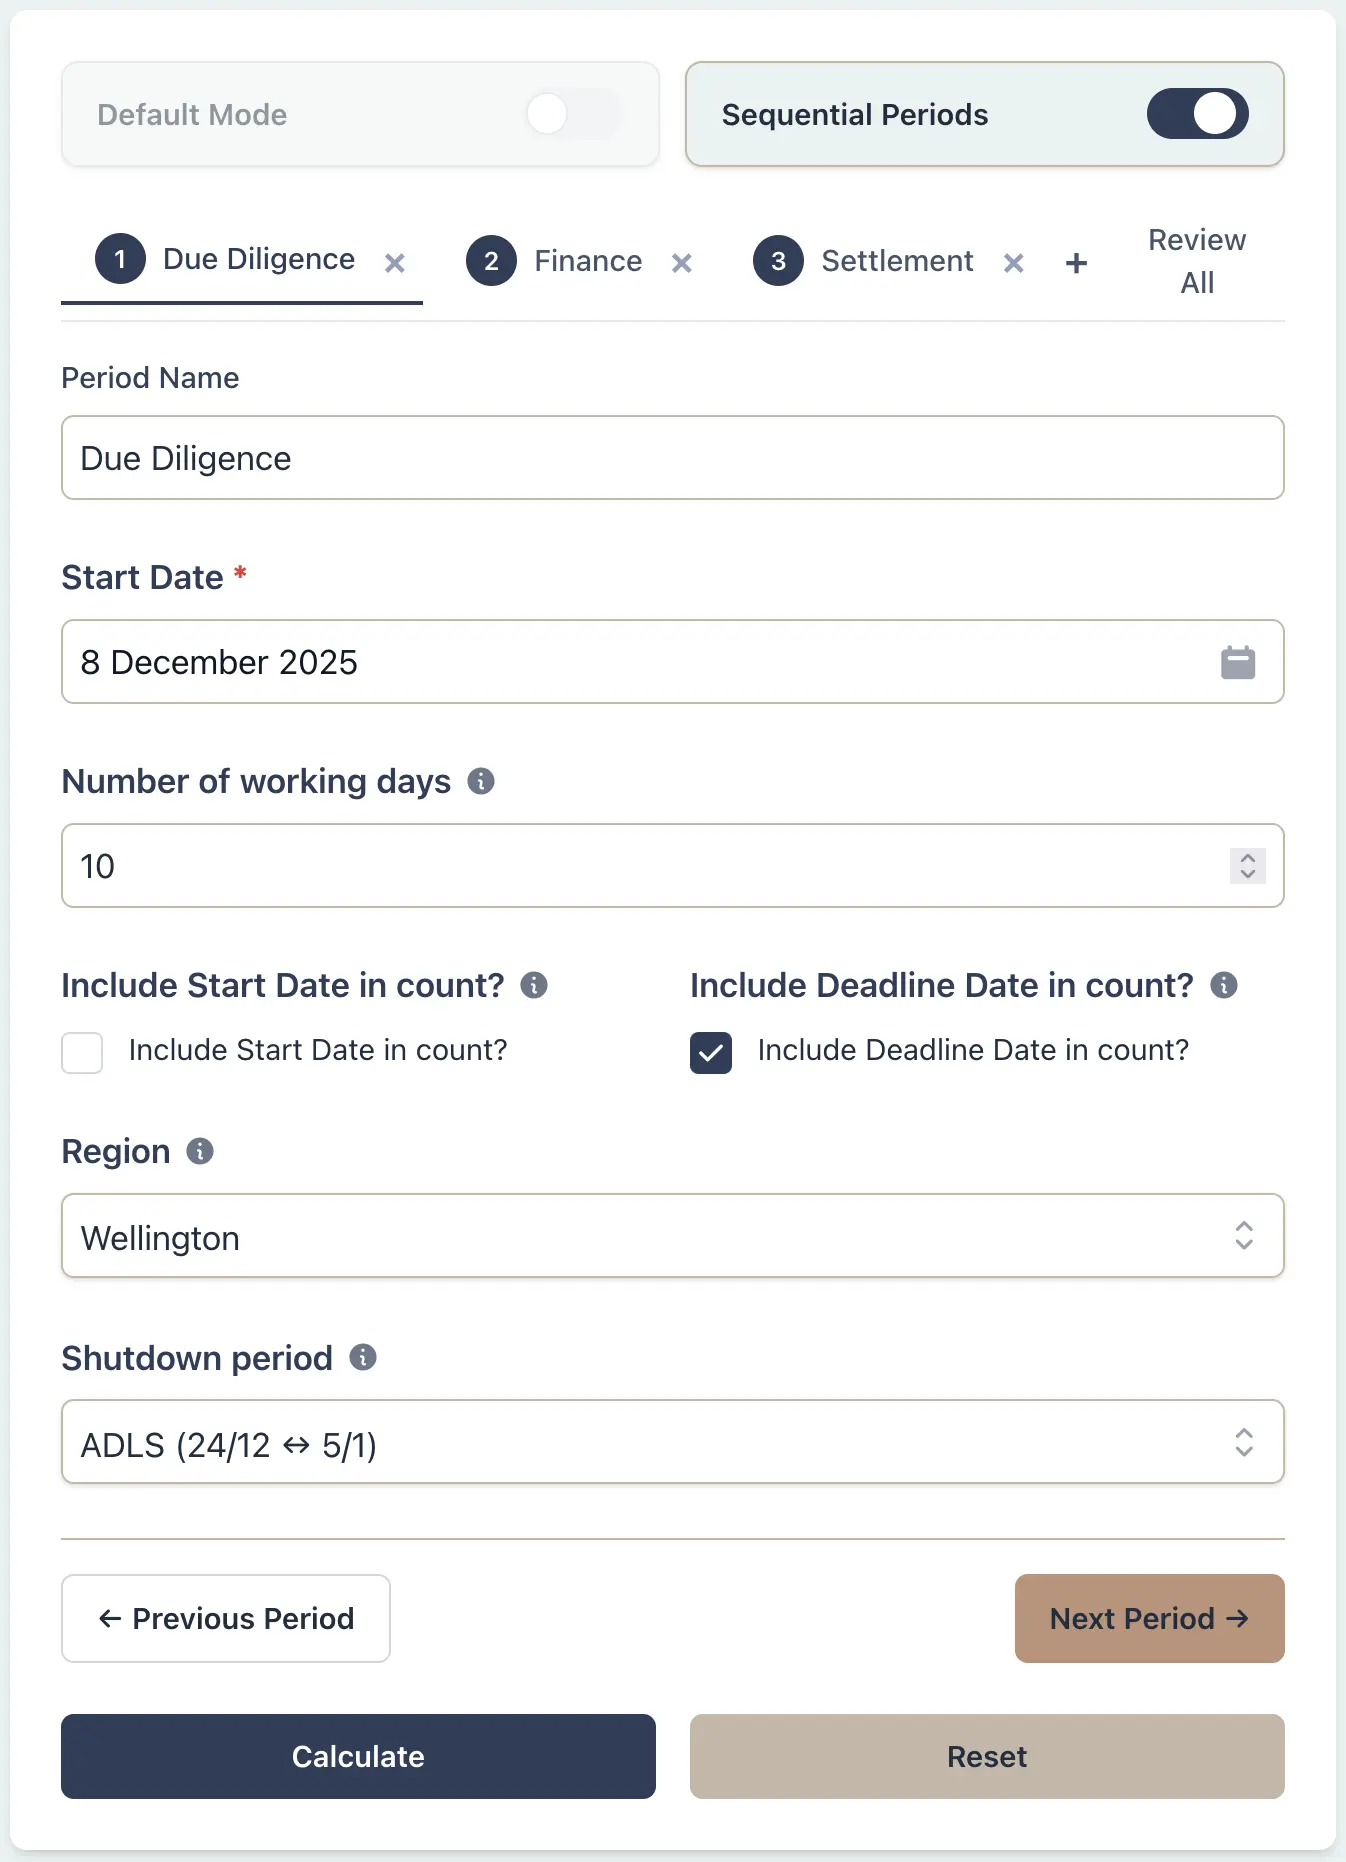The width and height of the screenshot is (1346, 1862).
Task: Turn off the Sequential Periods switch
Action: tap(1197, 114)
